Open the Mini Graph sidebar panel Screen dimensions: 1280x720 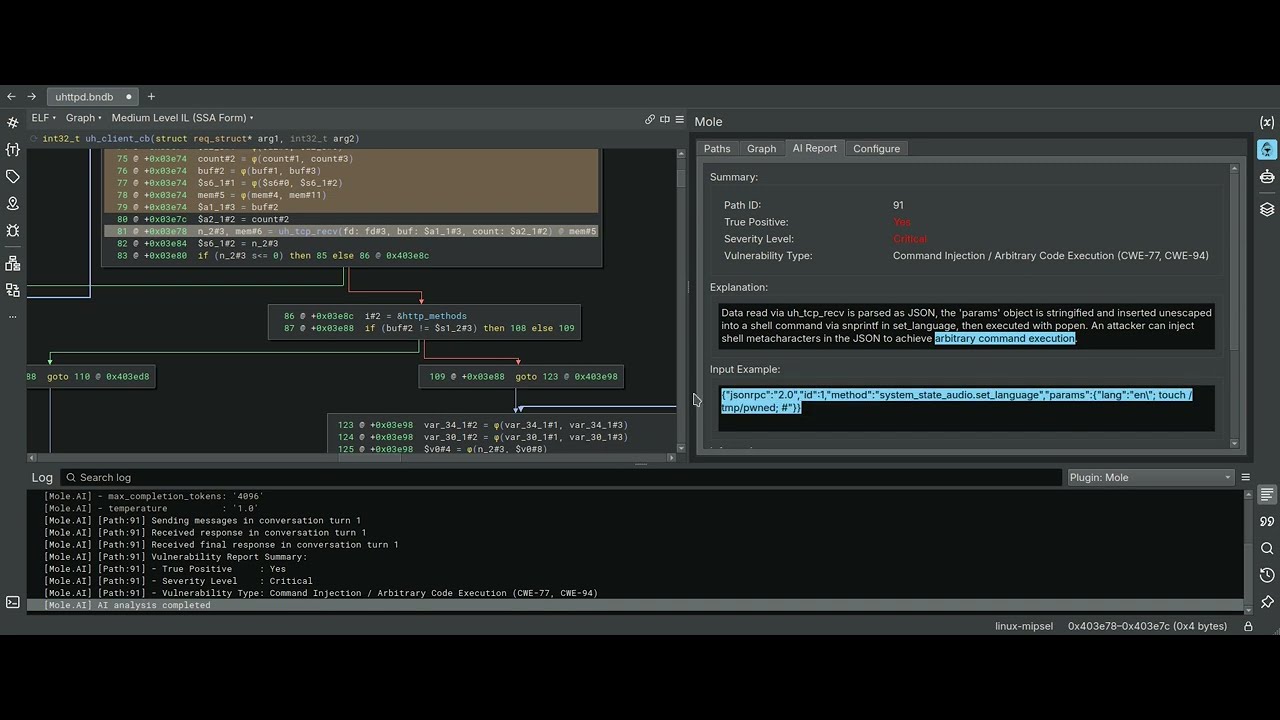(12, 265)
